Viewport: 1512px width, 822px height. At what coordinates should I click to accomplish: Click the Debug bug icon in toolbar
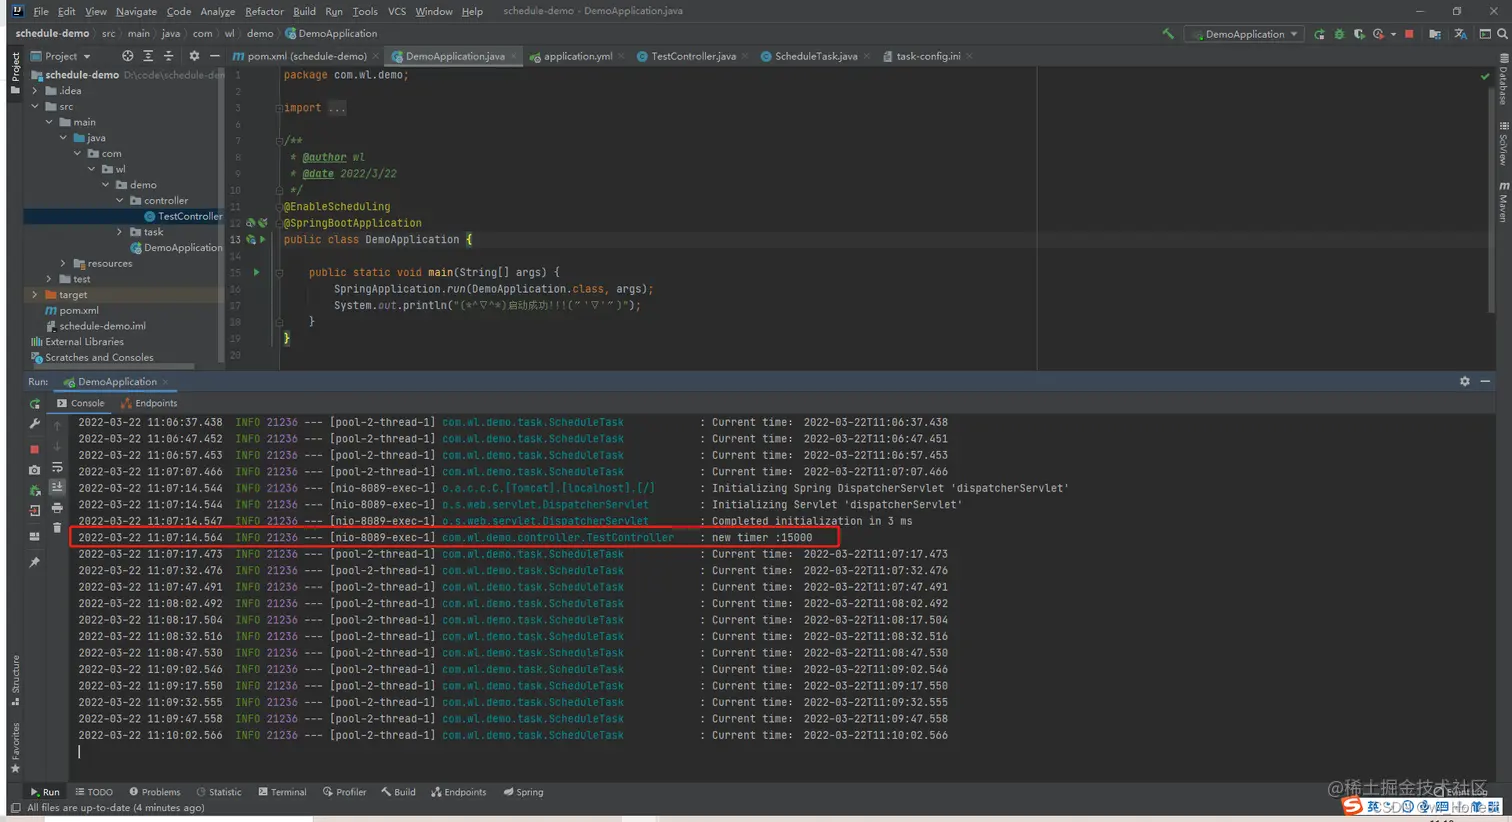(x=1339, y=34)
